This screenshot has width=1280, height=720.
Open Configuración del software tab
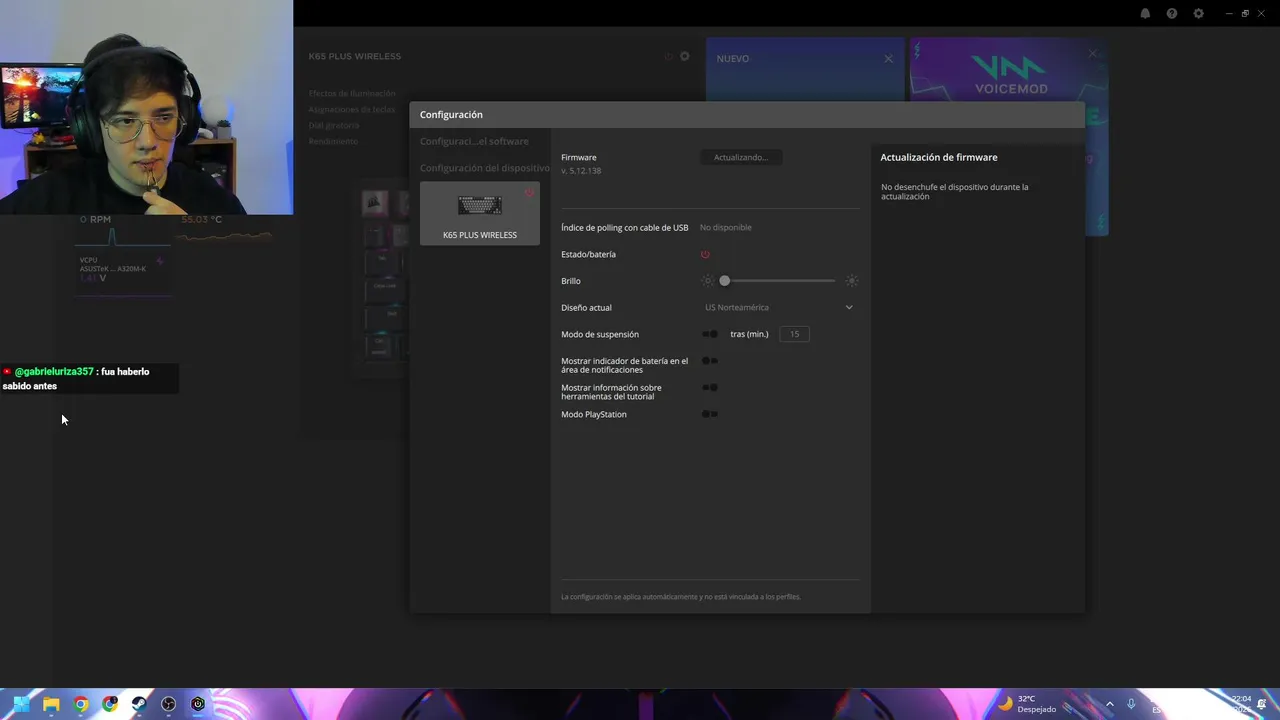coord(474,142)
